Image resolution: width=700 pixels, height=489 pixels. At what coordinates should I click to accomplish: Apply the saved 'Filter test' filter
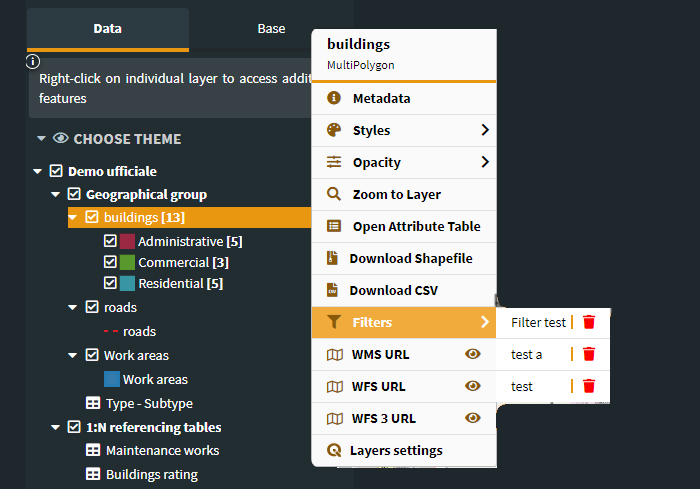(x=538, y=322)
